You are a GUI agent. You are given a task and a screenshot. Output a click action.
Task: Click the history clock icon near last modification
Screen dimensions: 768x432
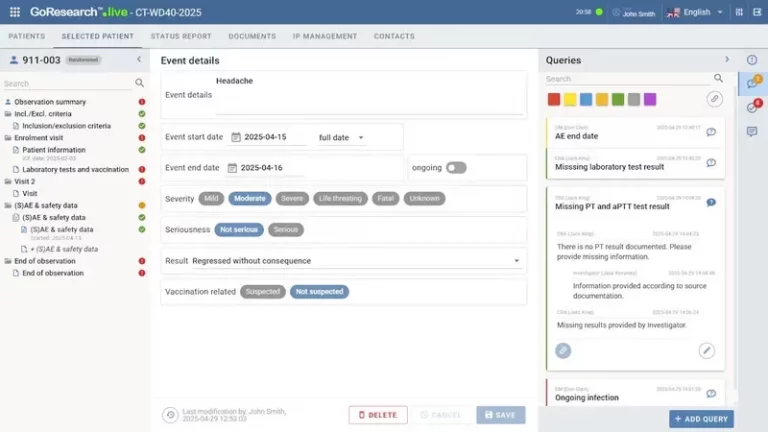pos(171,414)
